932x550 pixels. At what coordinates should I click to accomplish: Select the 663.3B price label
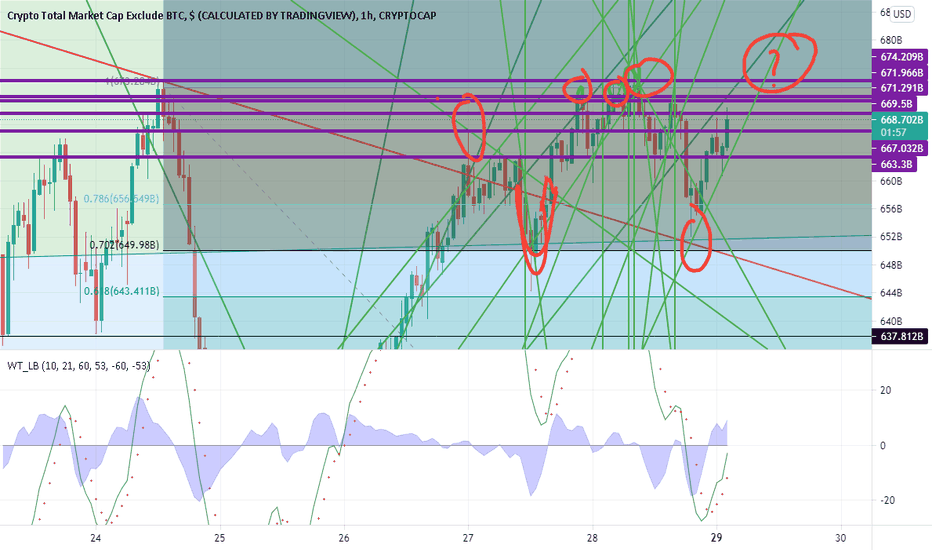[896, 164]
